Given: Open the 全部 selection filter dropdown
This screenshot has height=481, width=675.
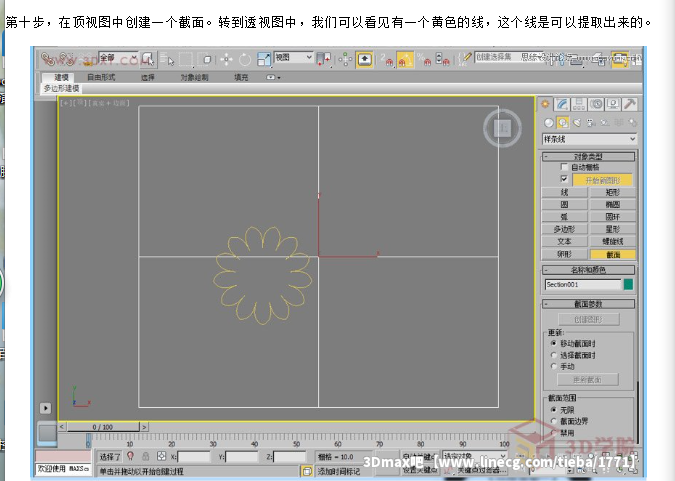Looking at the screenshot, I should [118, 58].
